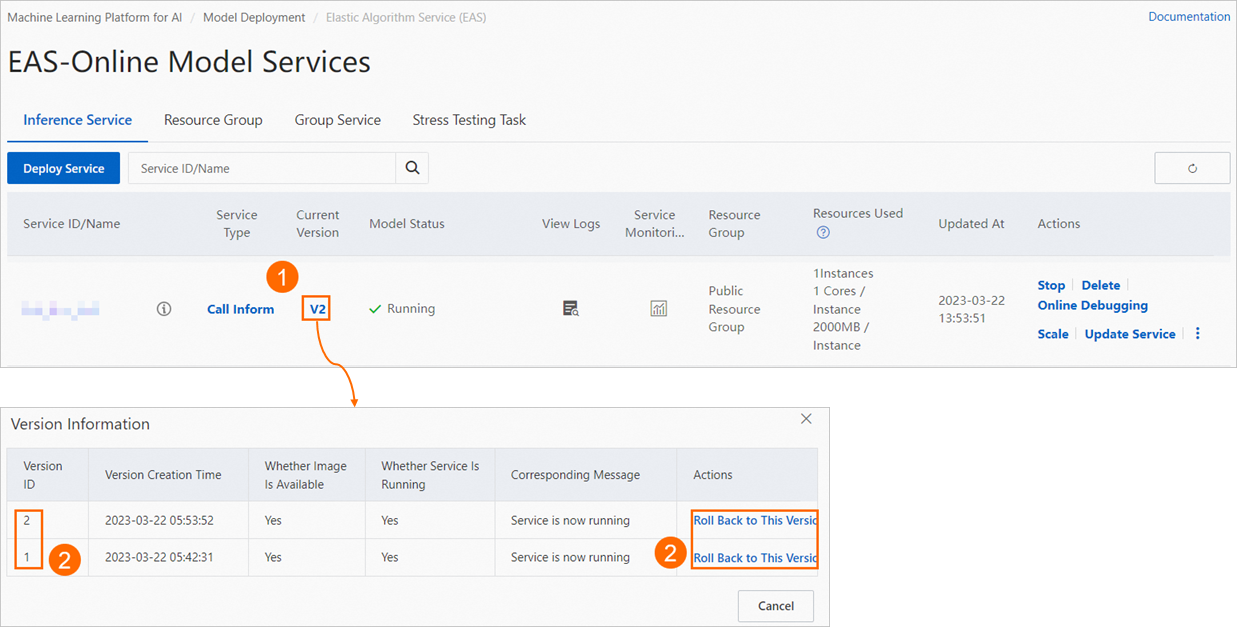Screen dimensions: 1237x627
Task: Click the green Running status check icon
Action: (x=374, y=308)
